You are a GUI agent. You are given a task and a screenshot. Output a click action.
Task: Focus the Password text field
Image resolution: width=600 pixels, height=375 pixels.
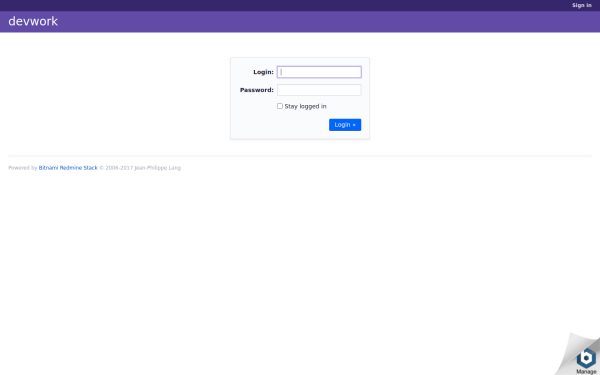(319, 90)
